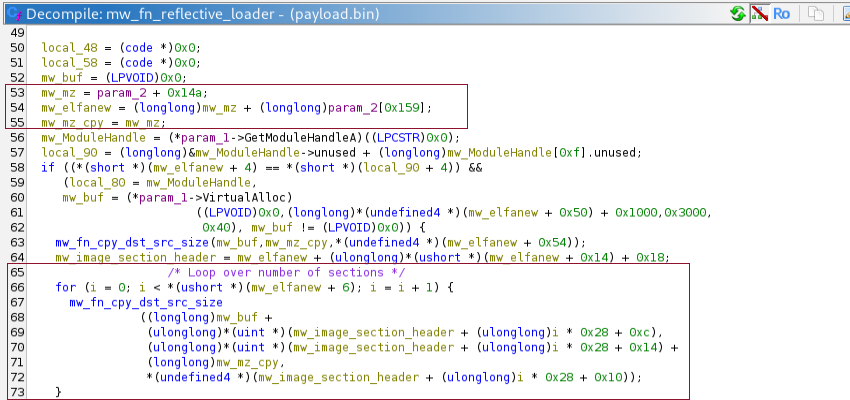Image resolution: width=850 pixels, height=400 pixels.
Task: Click the 'for' keyword on line 66
Action: 66,287
